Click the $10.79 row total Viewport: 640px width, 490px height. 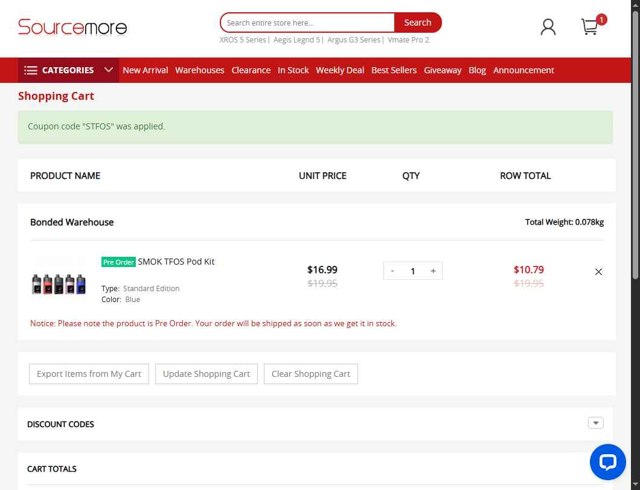click(x=529, y=270)
